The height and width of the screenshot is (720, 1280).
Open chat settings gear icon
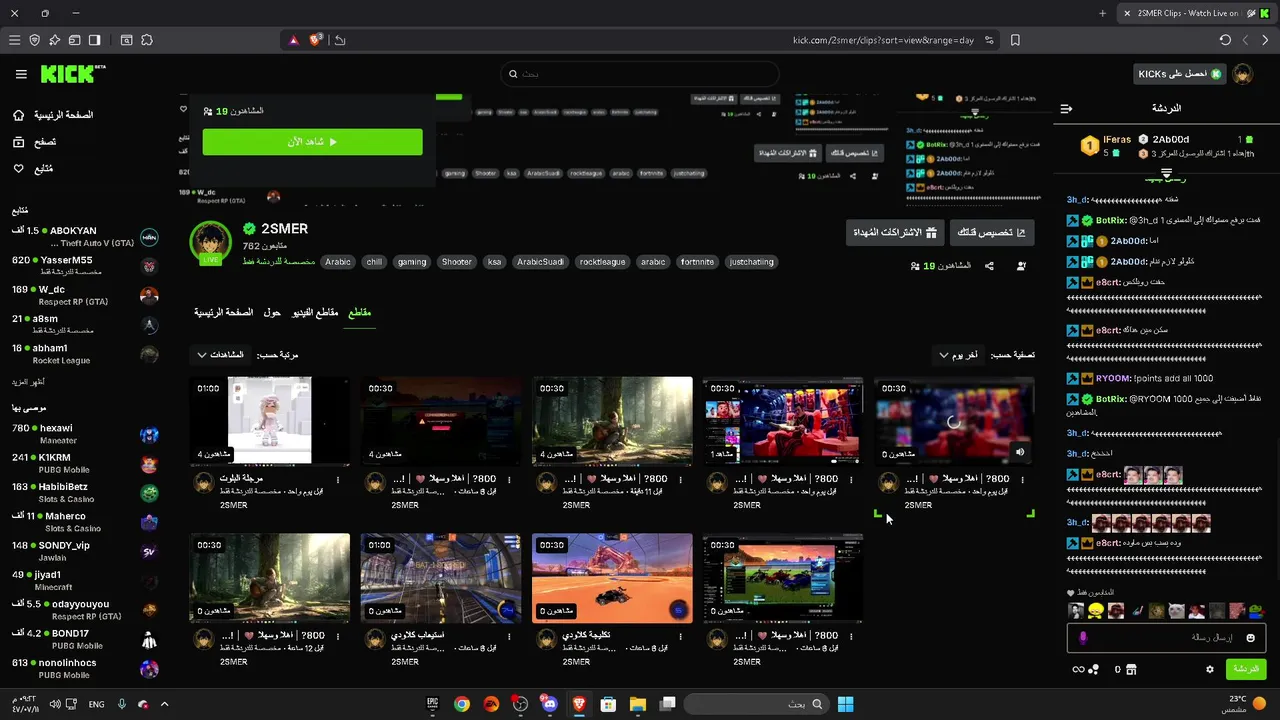[x=1209, y=669]
